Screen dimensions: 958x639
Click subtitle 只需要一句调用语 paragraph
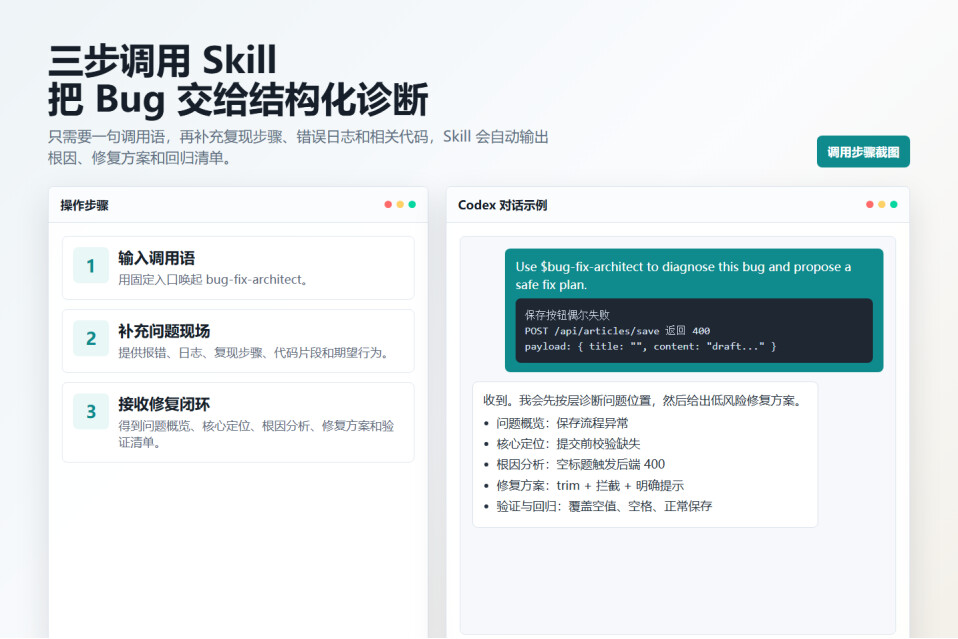pyautogui.click(x=298, y=147)
